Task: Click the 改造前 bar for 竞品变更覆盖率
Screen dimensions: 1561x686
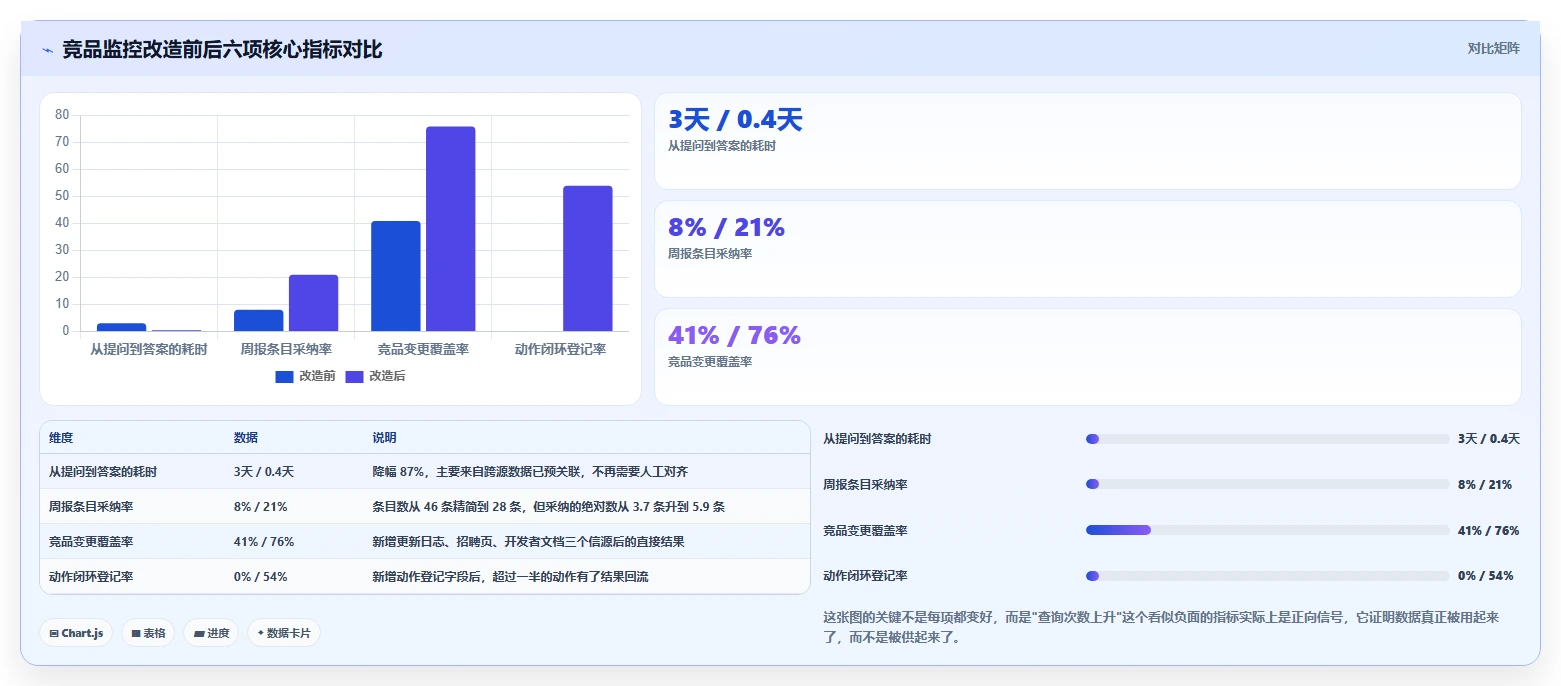Action: coord(395,276)
